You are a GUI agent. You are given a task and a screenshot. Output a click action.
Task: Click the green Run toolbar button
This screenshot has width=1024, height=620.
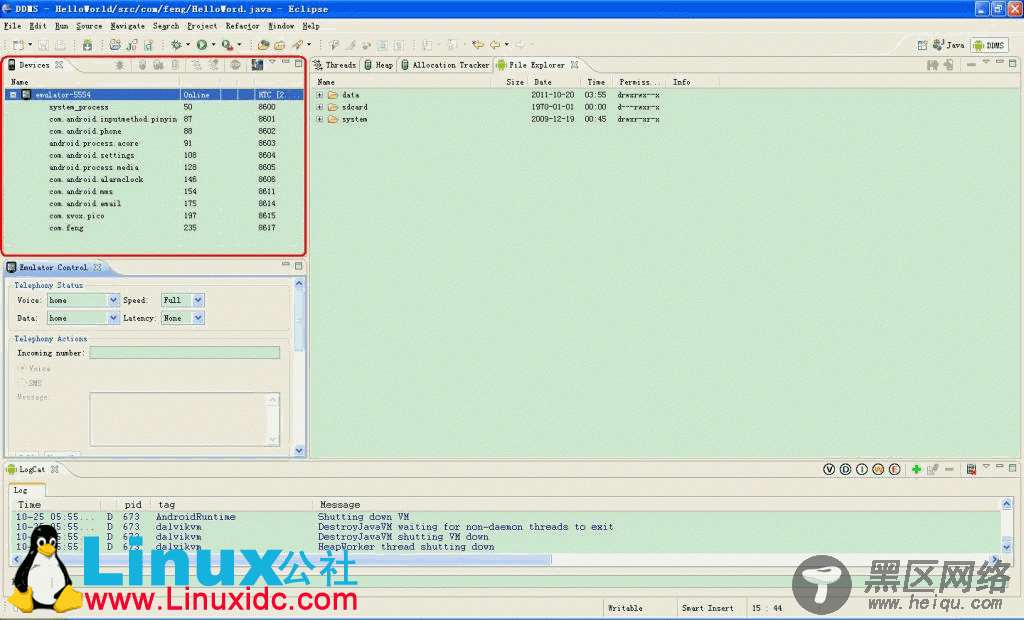coord(202,45)
